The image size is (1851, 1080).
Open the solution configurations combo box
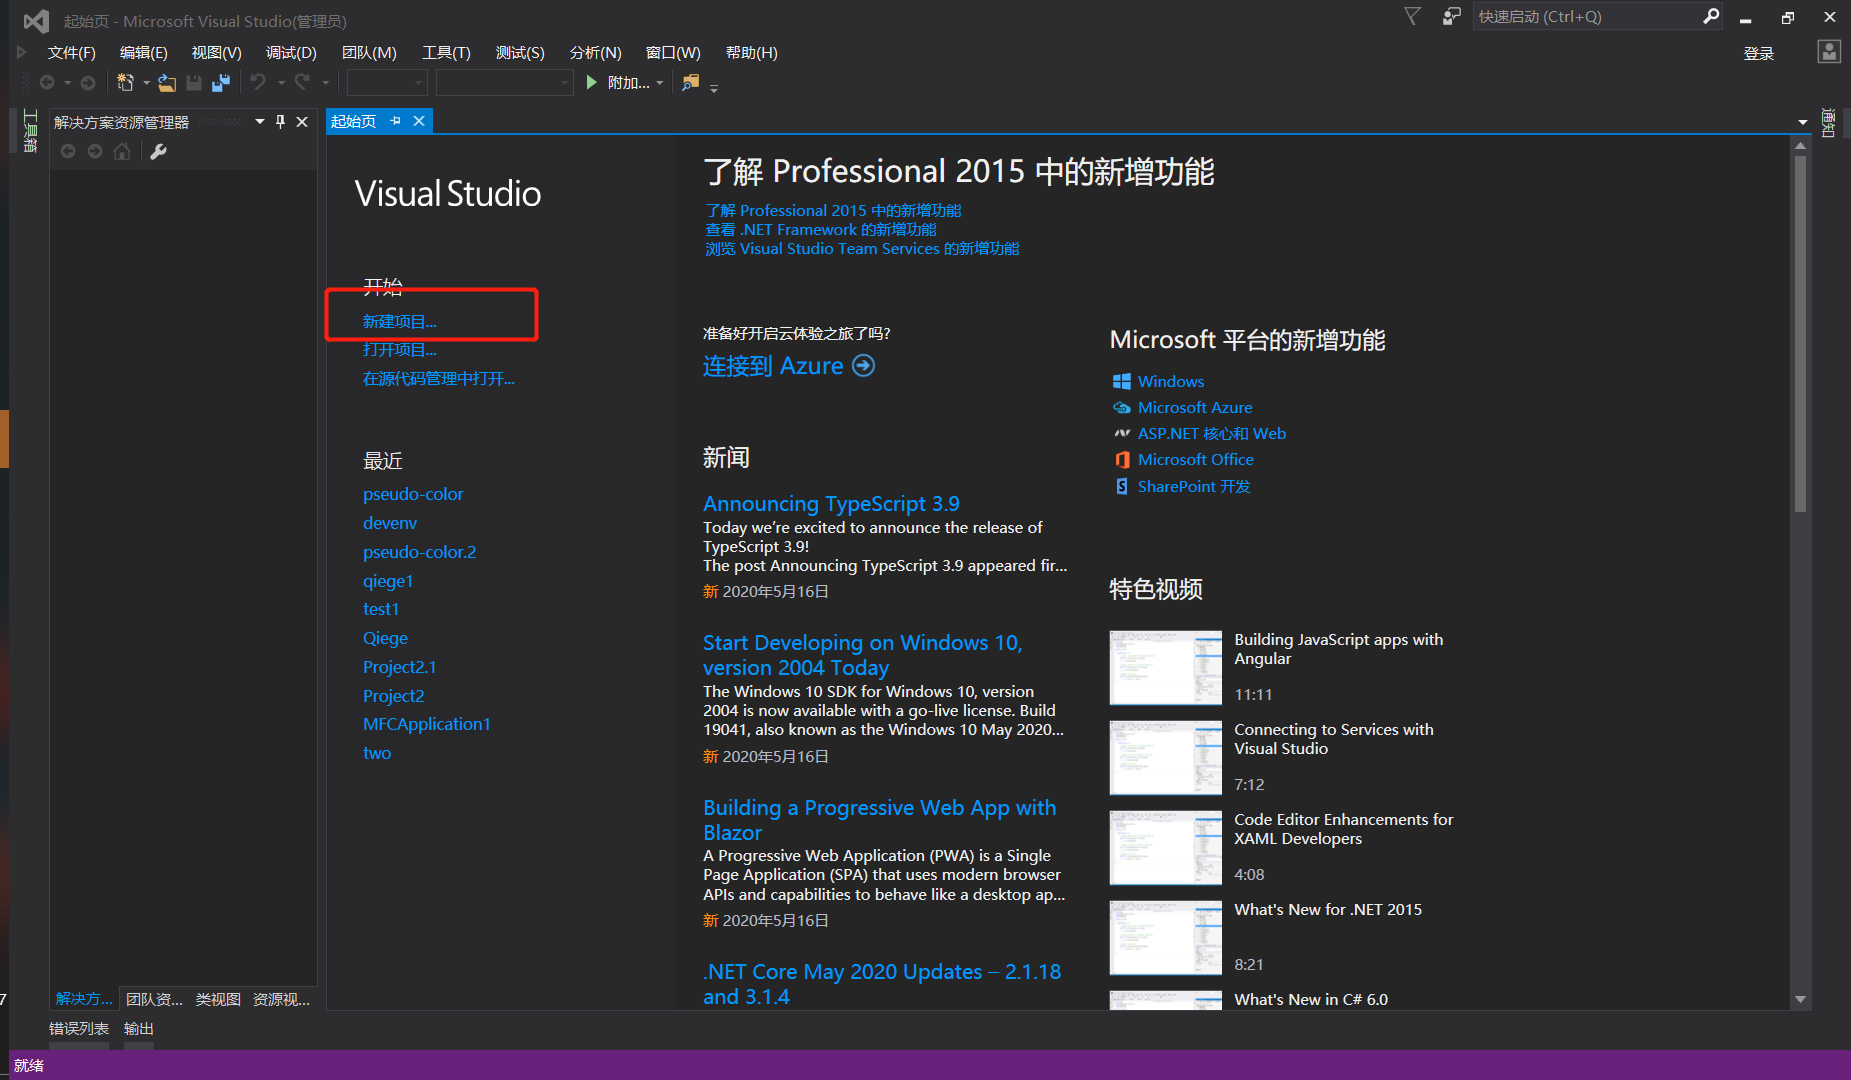point(387,83)
